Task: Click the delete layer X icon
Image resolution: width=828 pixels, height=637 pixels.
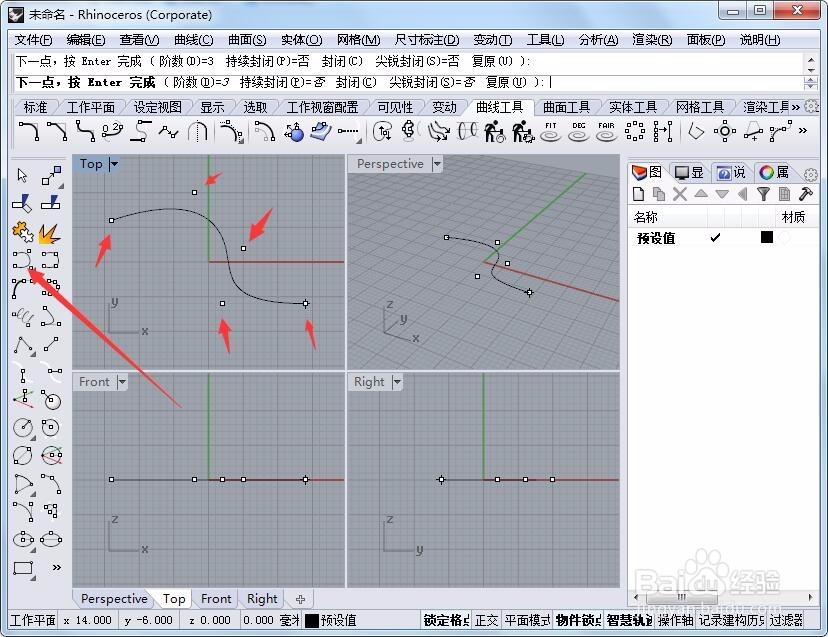Action: tap(680, 194)
